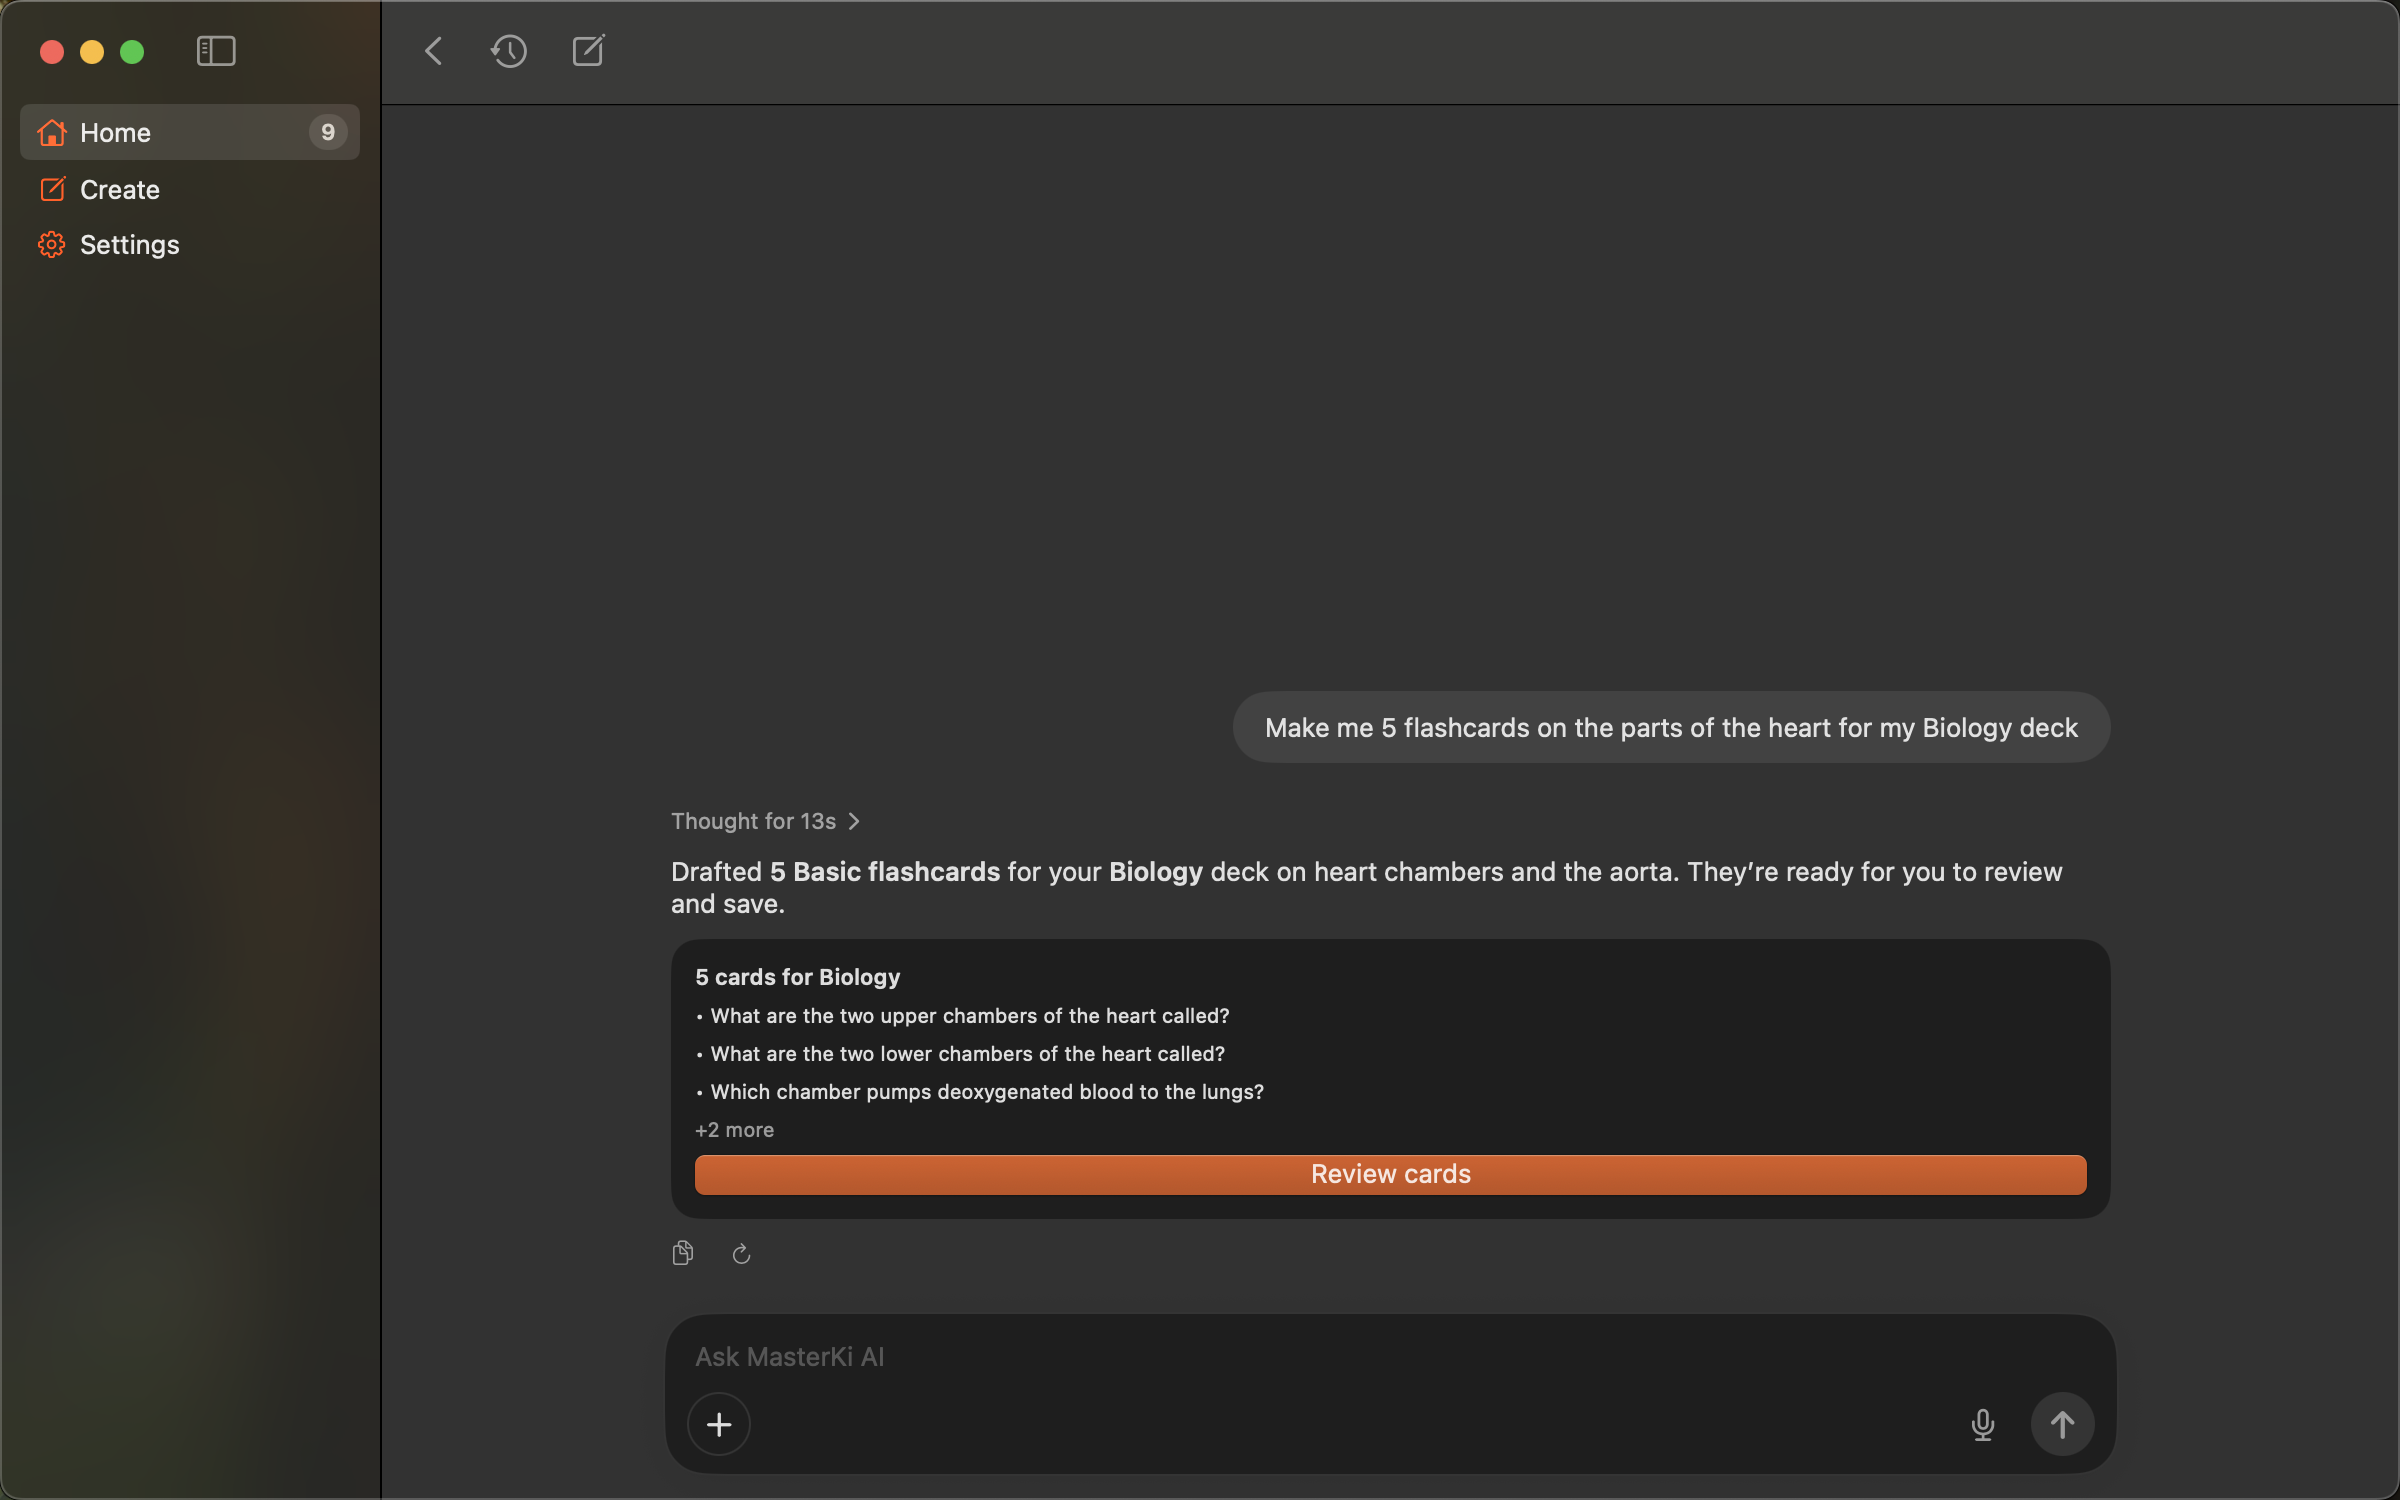Focus the 'Ask MasterKi AI' input field
Image resolution: width=2400 pixels, height=1500 pixels.
pyautogui.click(x=1390, y=1356)
